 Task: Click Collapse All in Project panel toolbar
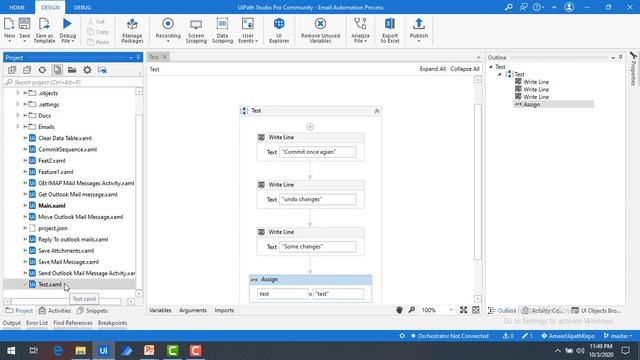27,70
